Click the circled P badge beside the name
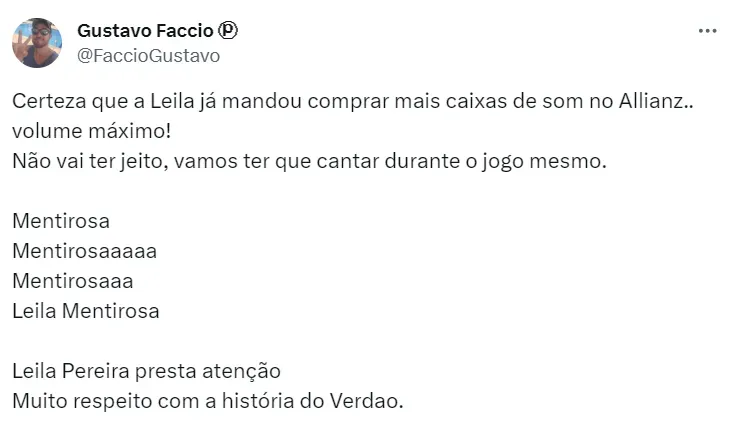Viewport: 733px width, 432px height. [228, 31]
